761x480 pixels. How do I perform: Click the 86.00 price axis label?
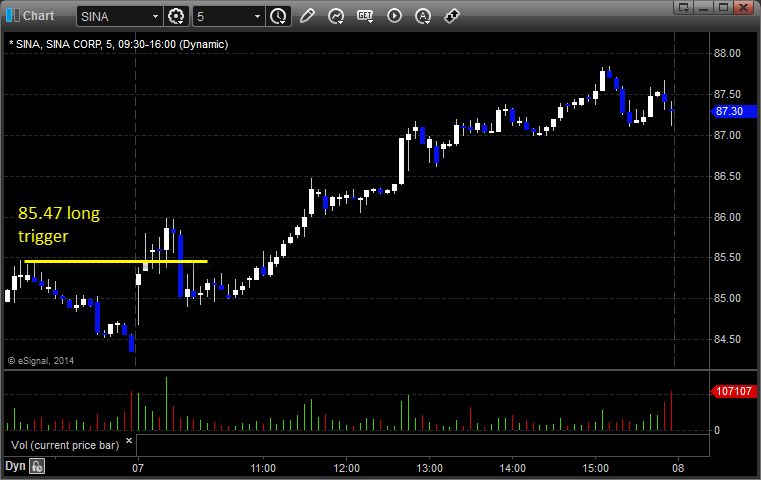(x=727, y=217)
